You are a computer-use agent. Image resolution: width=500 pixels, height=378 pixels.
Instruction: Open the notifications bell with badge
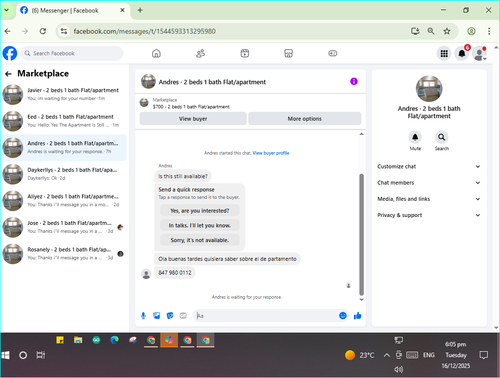tap(462, 53)
